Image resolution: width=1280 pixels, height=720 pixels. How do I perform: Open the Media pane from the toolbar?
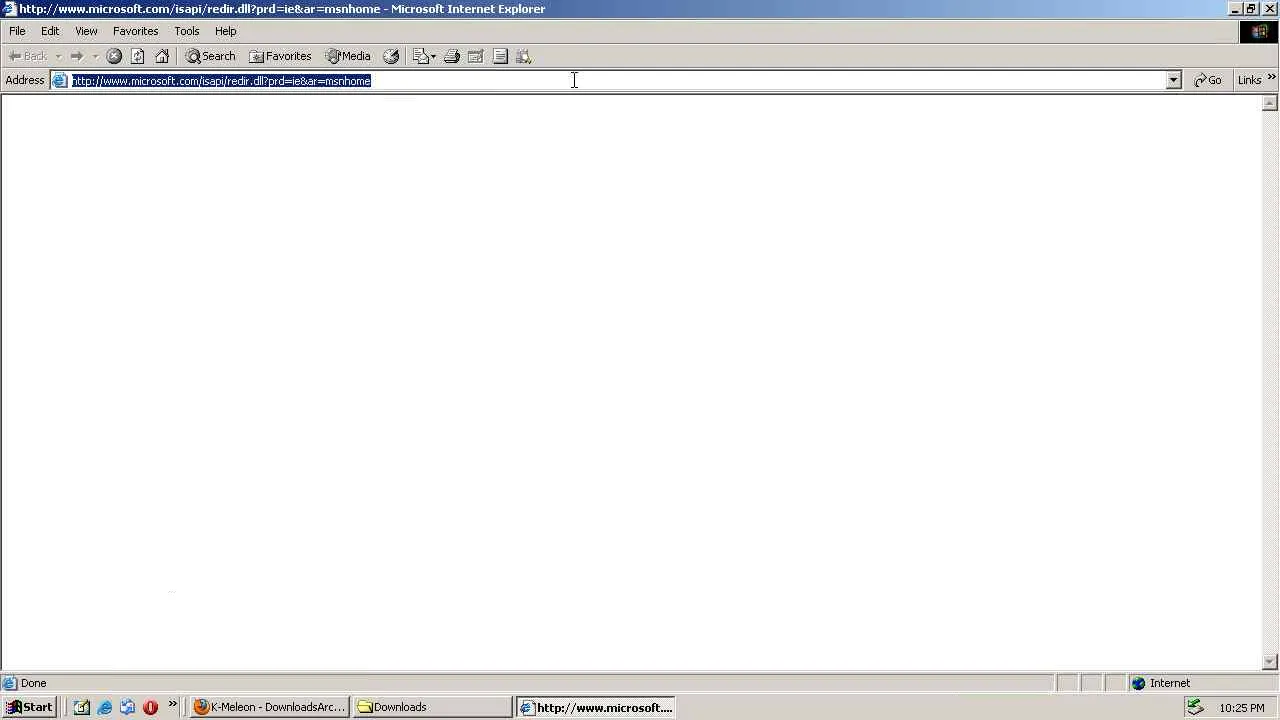[348, 56]
